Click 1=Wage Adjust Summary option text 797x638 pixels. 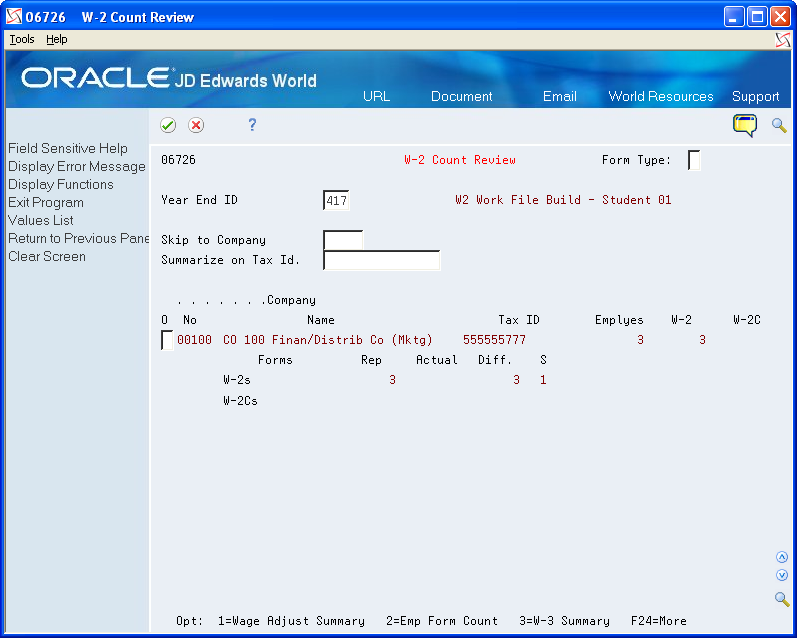coord(291,621)
